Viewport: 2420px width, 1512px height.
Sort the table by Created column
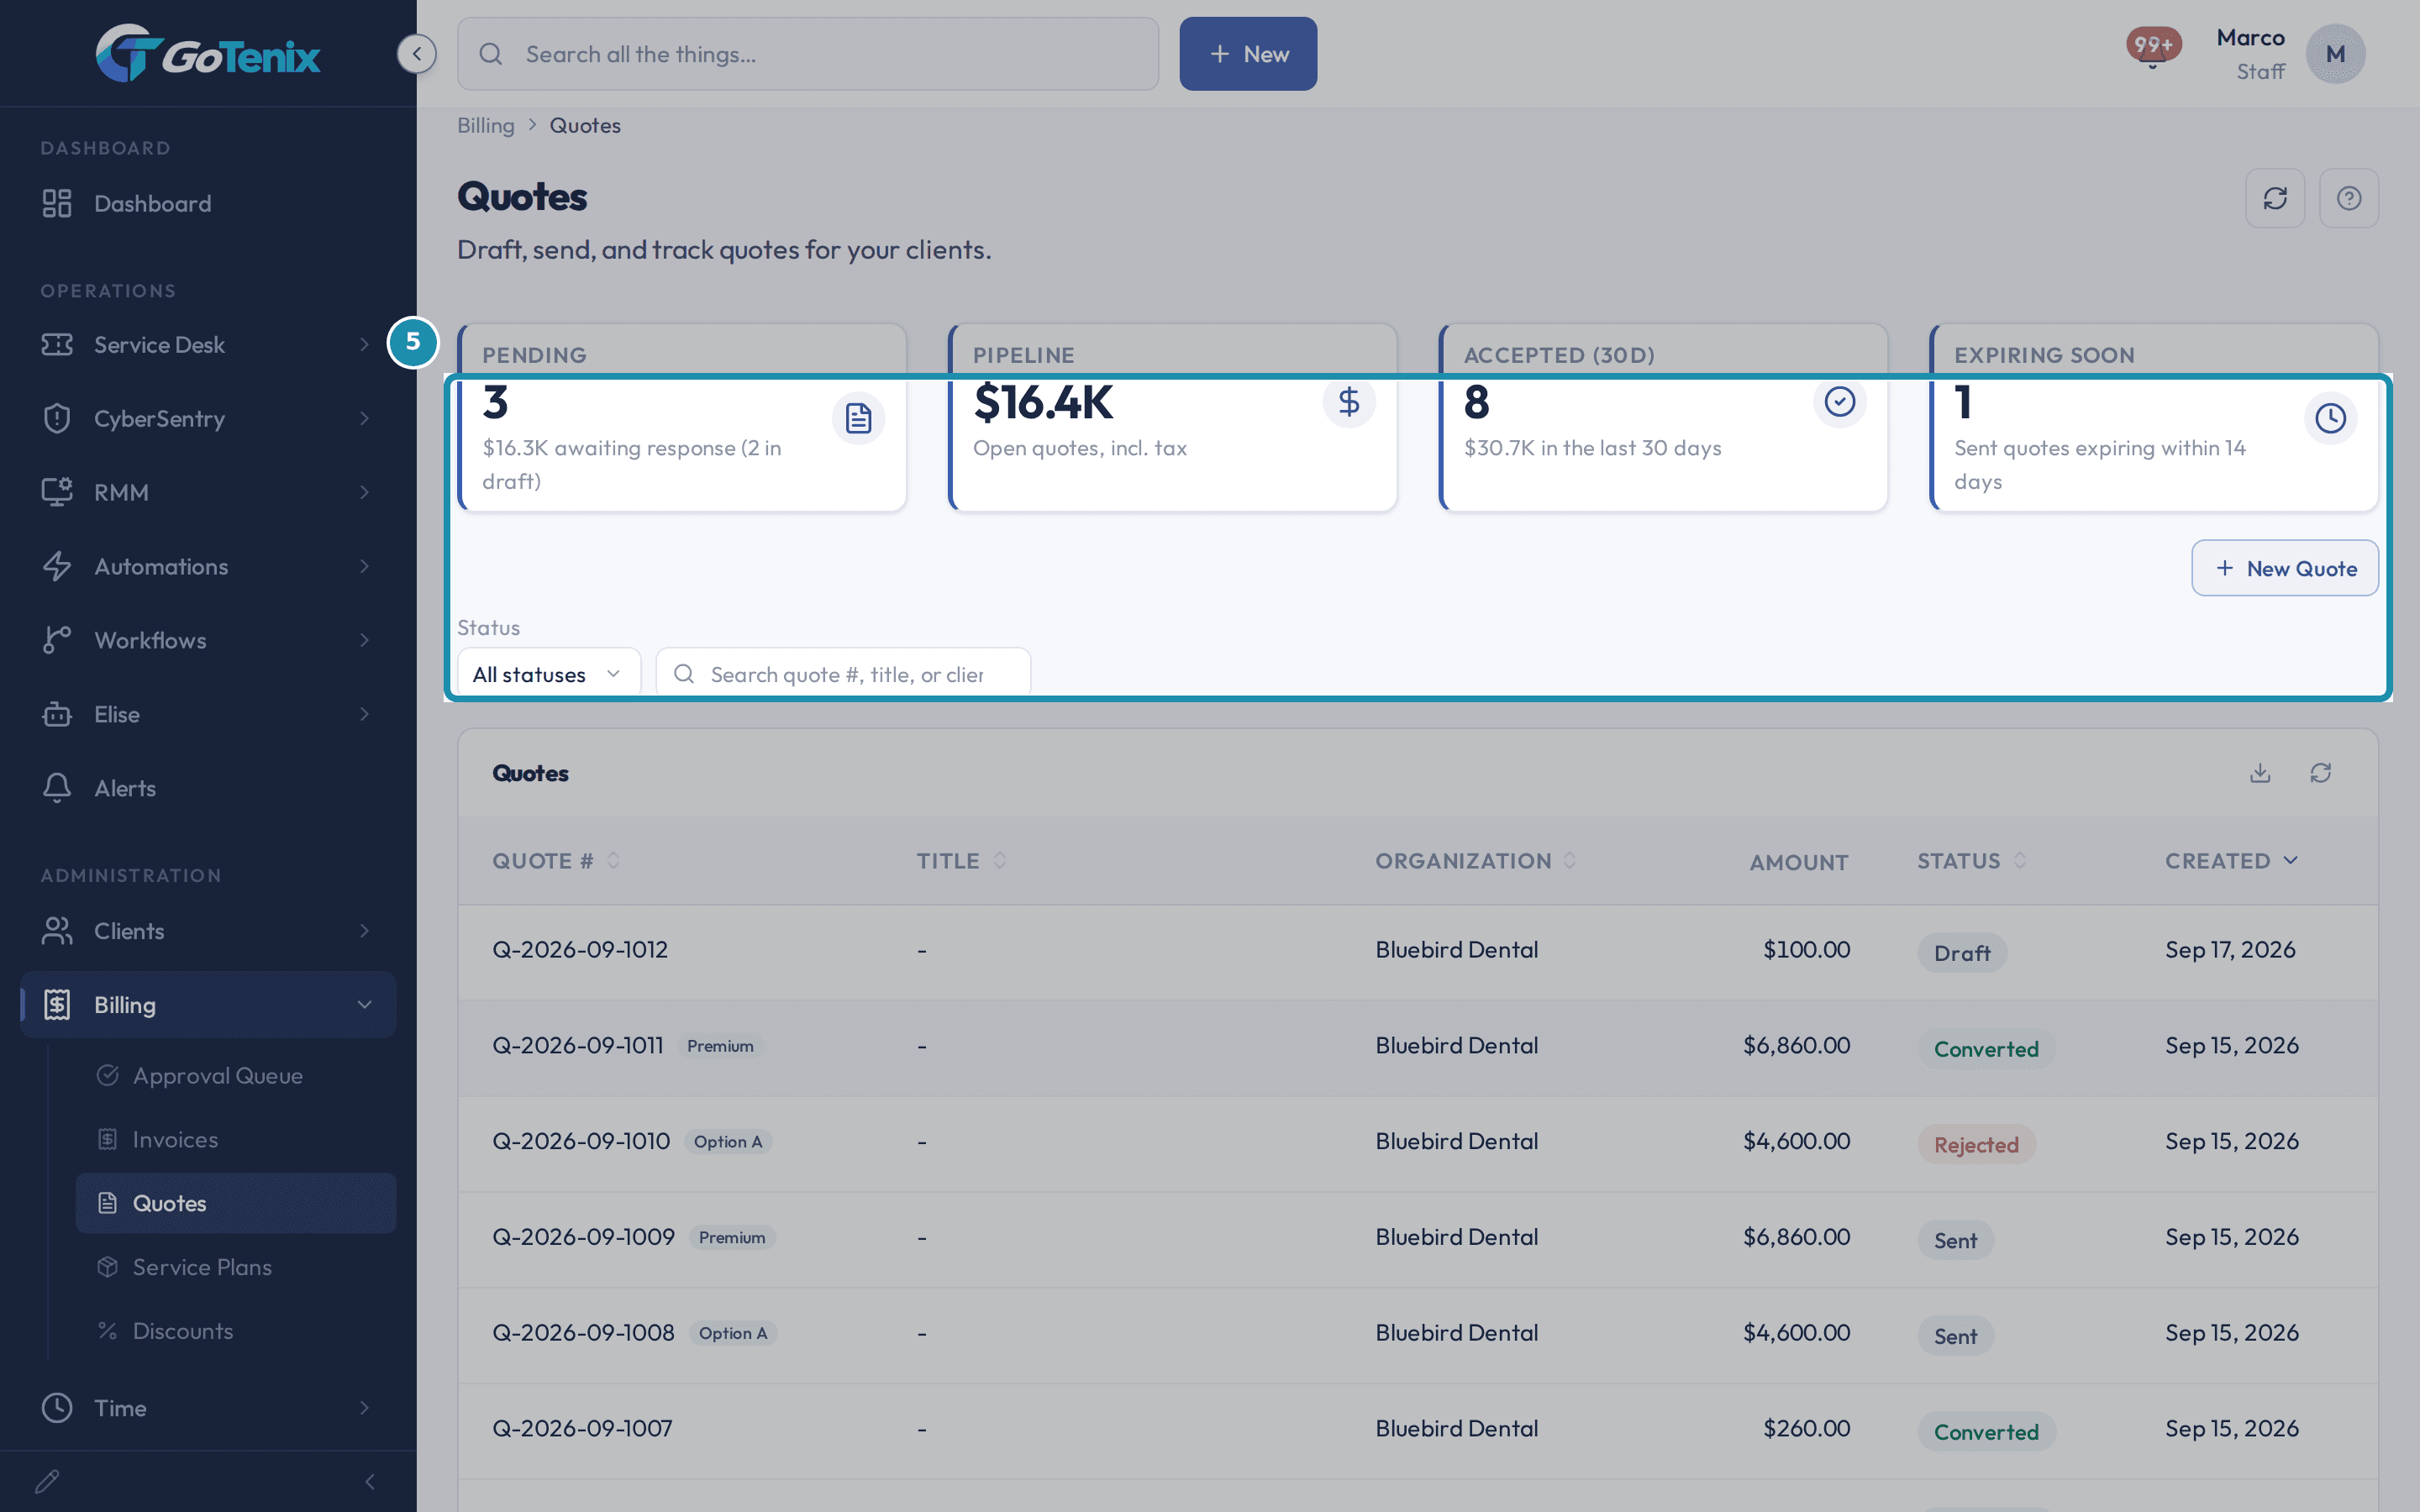pos(2231,861)
